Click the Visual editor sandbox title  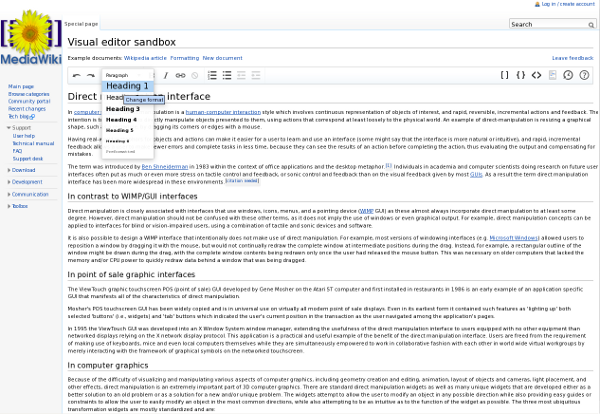(122, 42)
